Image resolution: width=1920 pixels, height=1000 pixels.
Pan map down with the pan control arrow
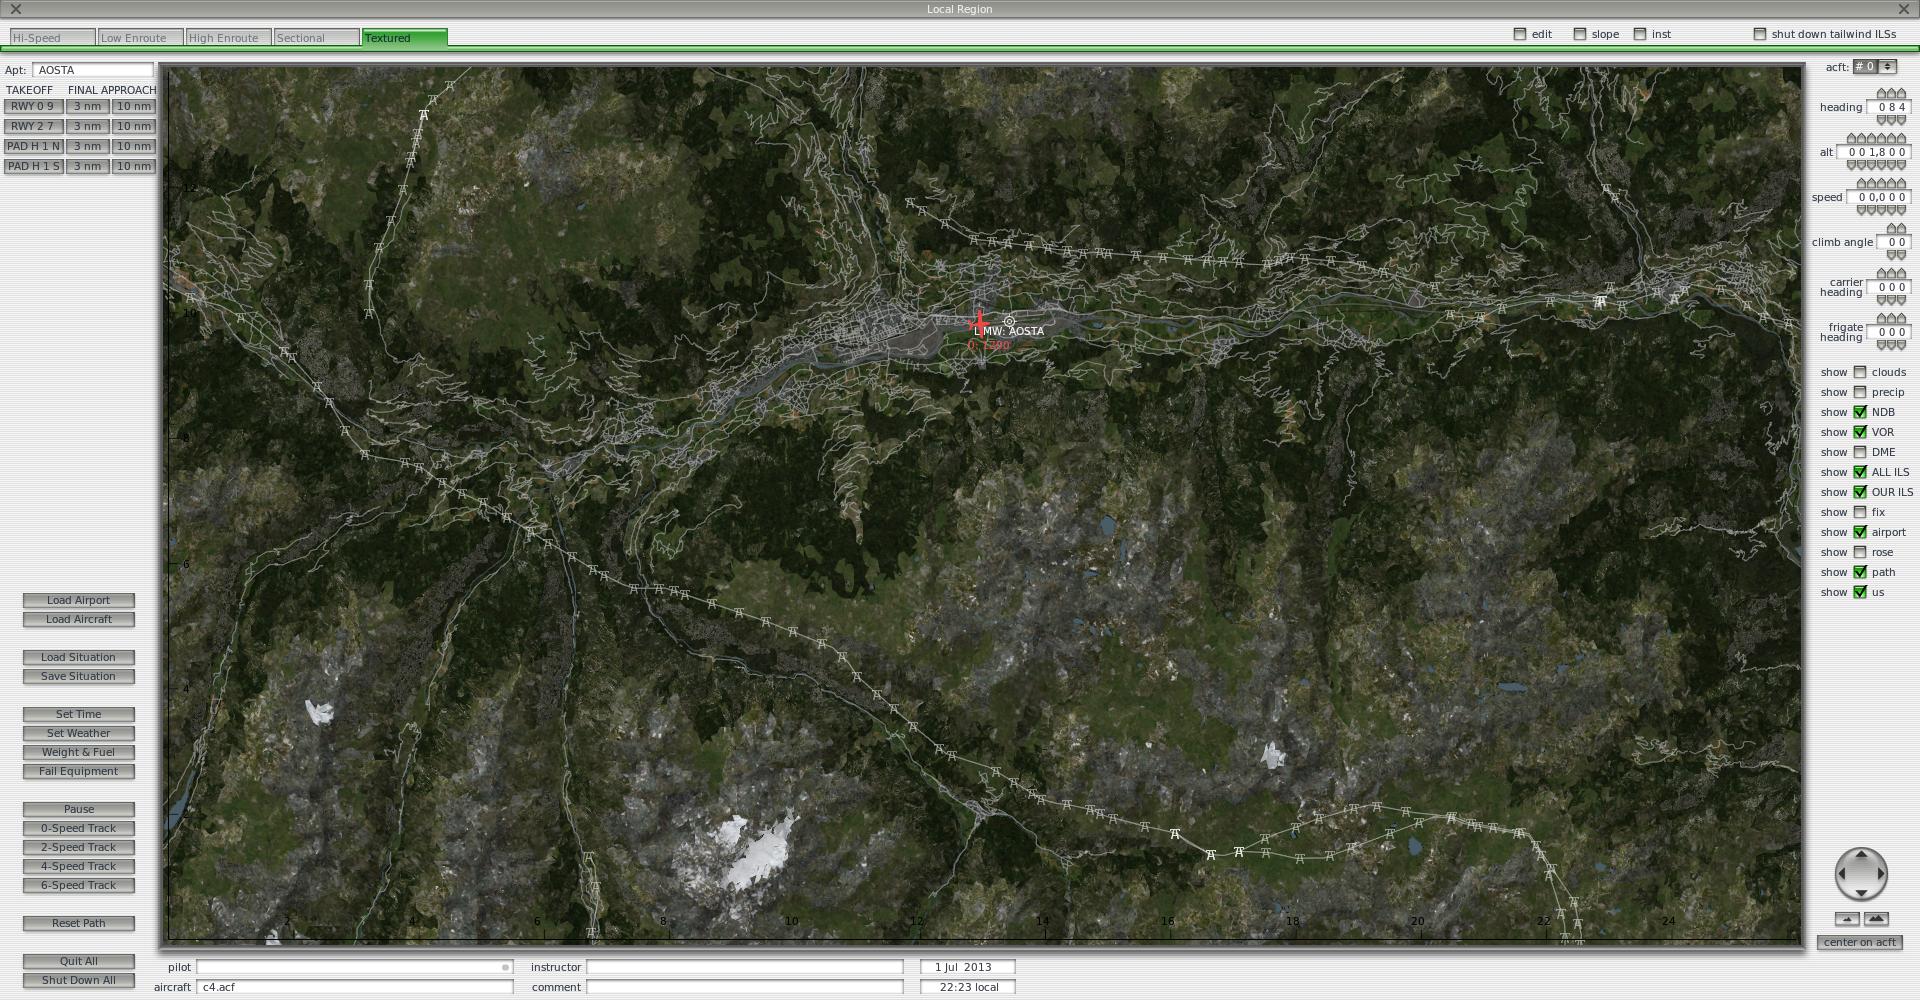point(1861,892)
